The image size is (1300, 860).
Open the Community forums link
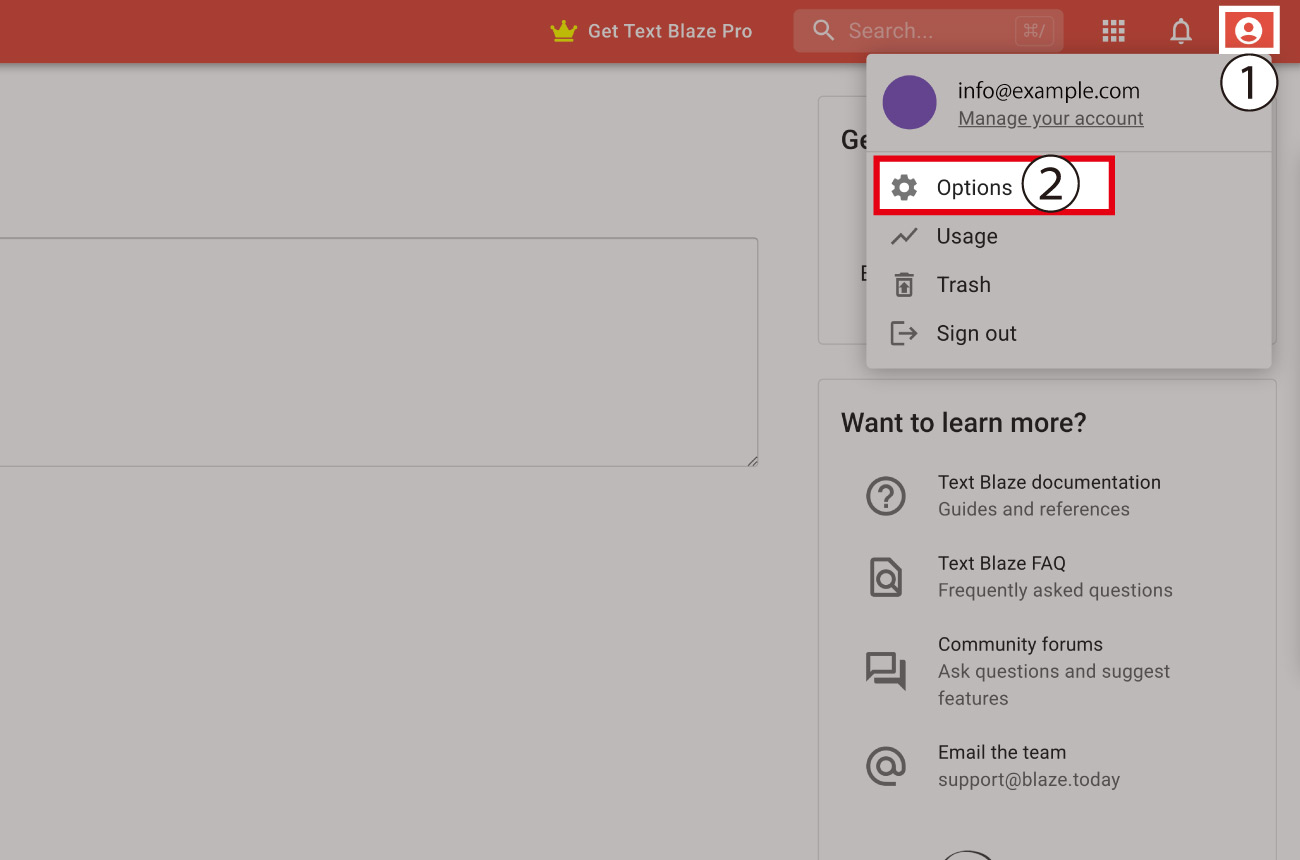click(x=1020, y=644)
